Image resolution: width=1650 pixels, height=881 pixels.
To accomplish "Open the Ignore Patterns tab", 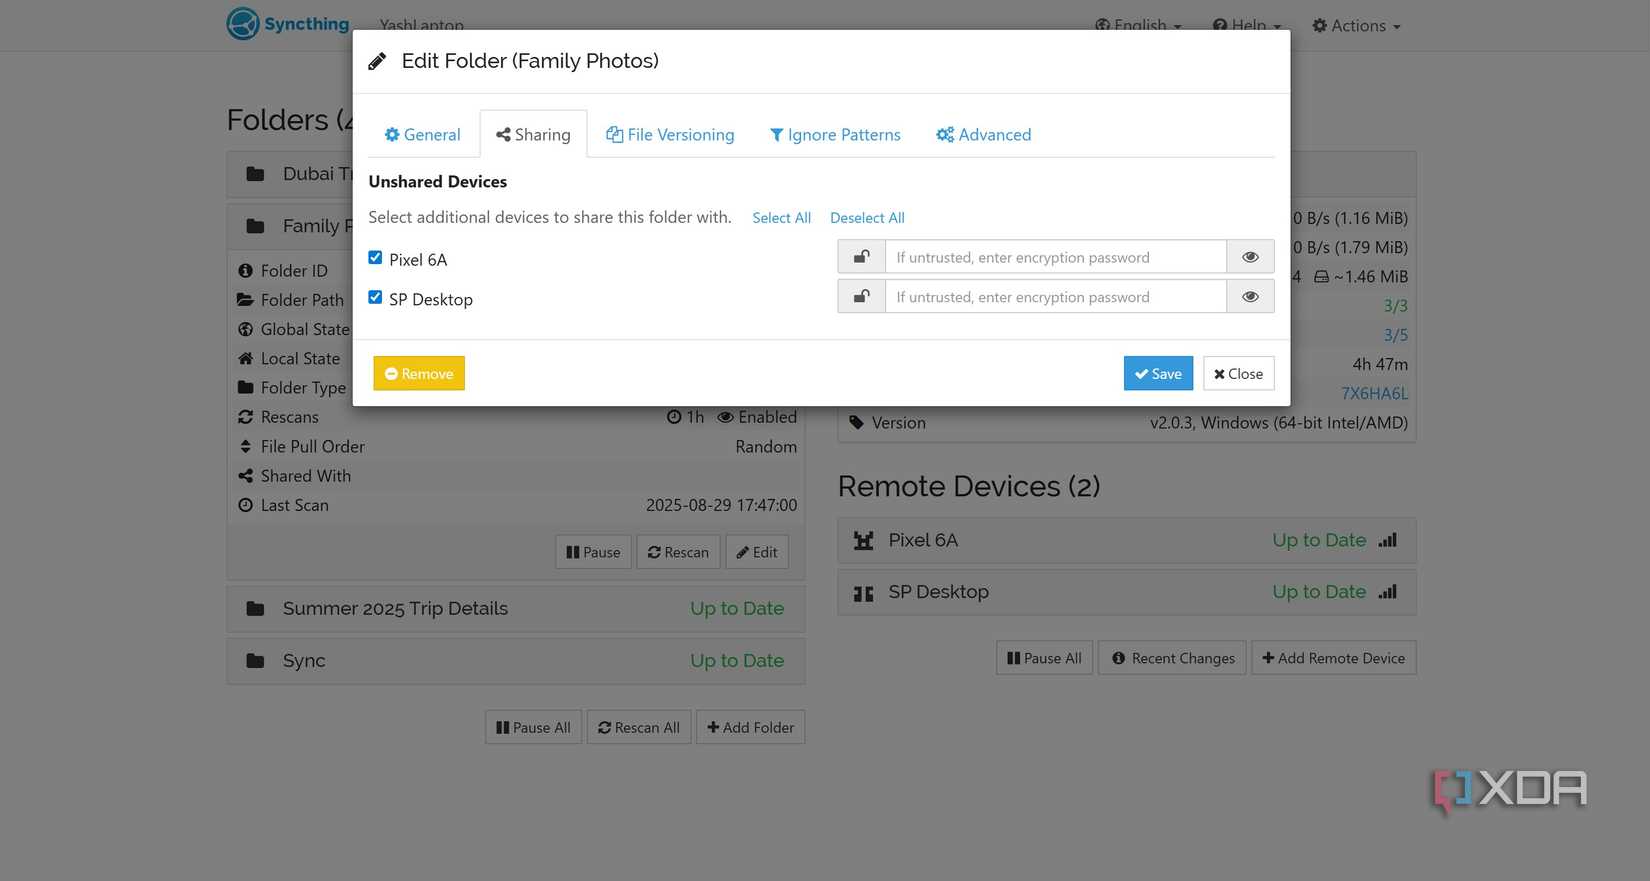I will point(835,135).
